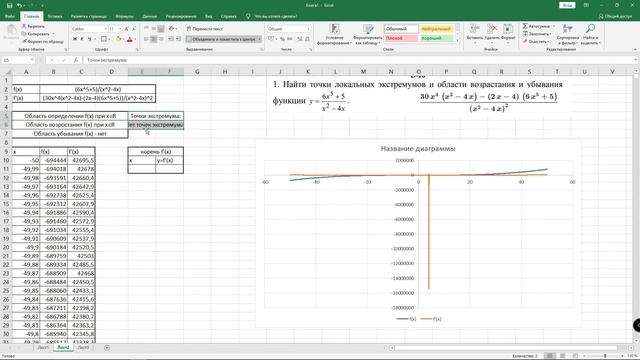Viewport: 640px width, 360px height.
Task: Toggle Переносить текст wrap text
Action: [204, 29]
